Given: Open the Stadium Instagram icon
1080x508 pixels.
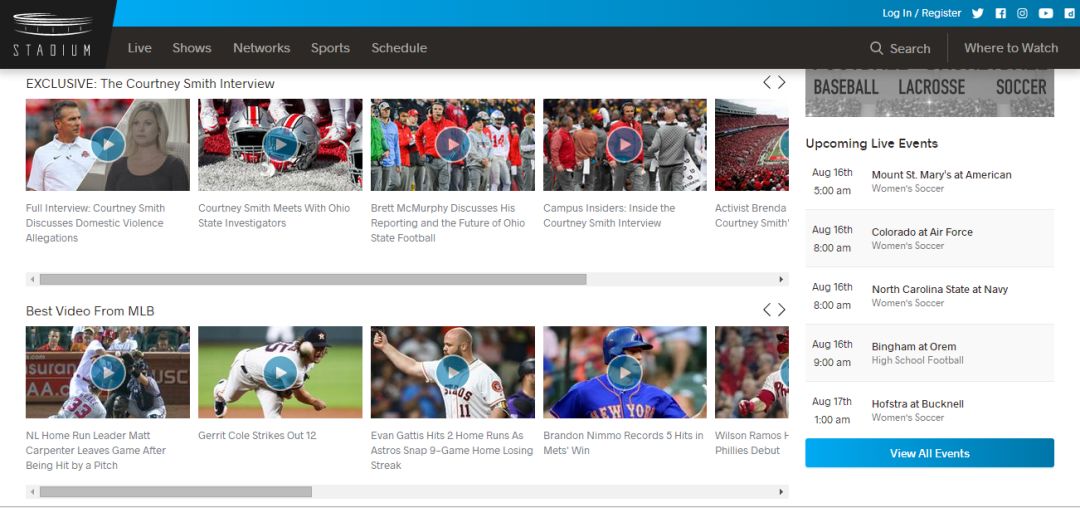Looking at the screenshot, I should tap(1023, 13).
